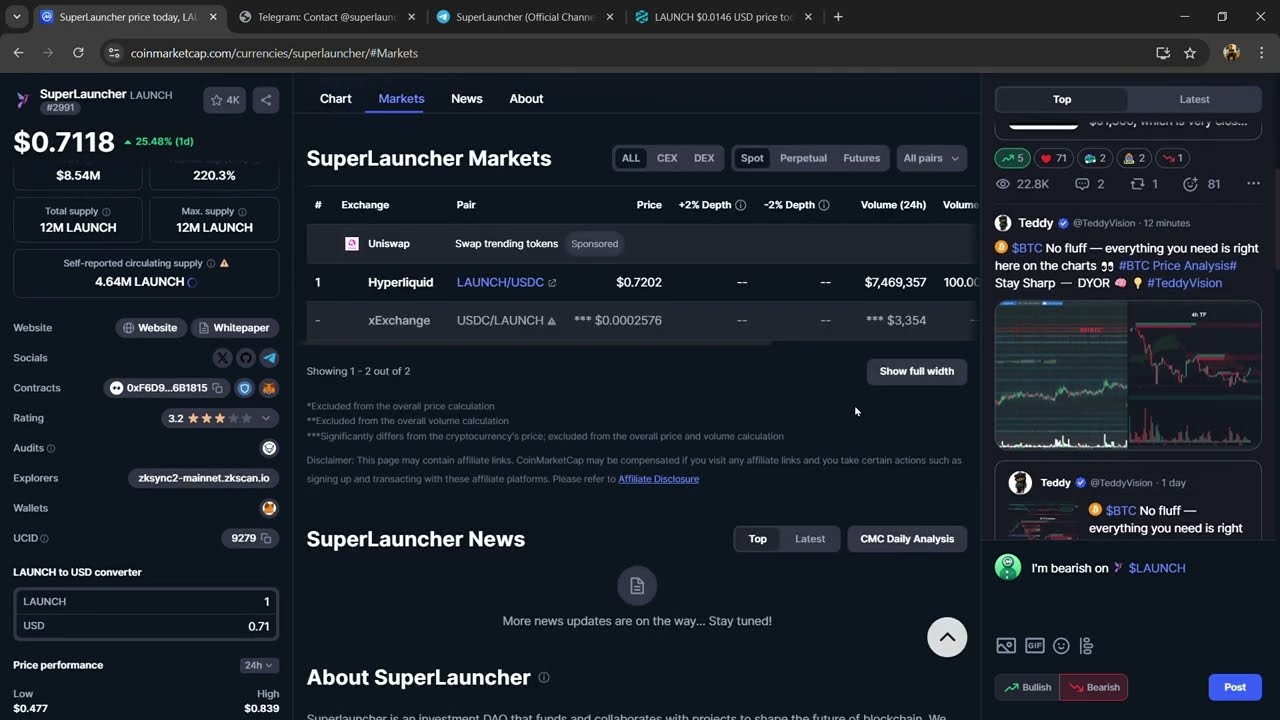Open the share icon beside the watchlist star
The height and width of the screenshot is (720, 1280).
pyautogui.click(x=266, y=100)
